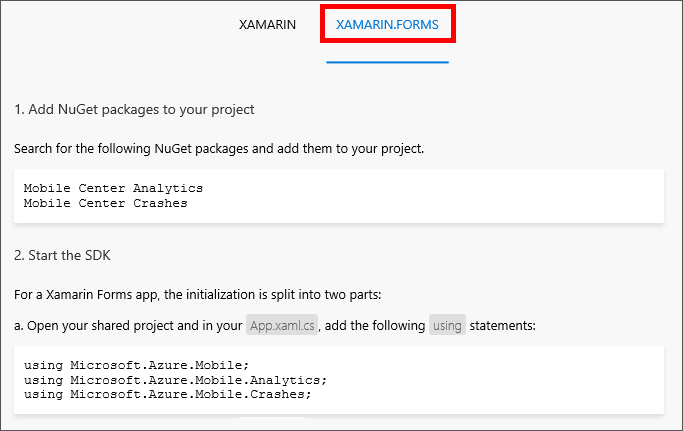Click the 'using Microsoft.Azure.Mobile.Crashes;' line
This screenshot has height=431, width=683.
point(167,393)
